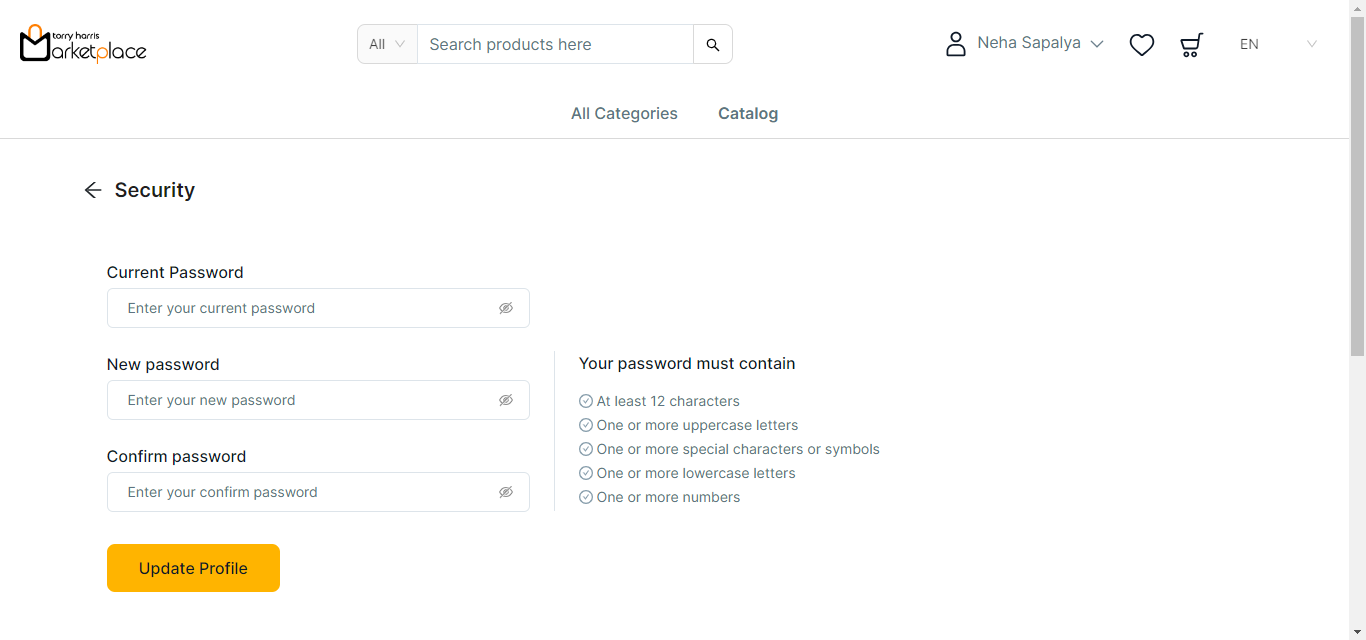Image resolution: width=1366 pixels, height=640 pixels.
Task: Expand the EN language selector
Action: click(x=1278, y=44)
